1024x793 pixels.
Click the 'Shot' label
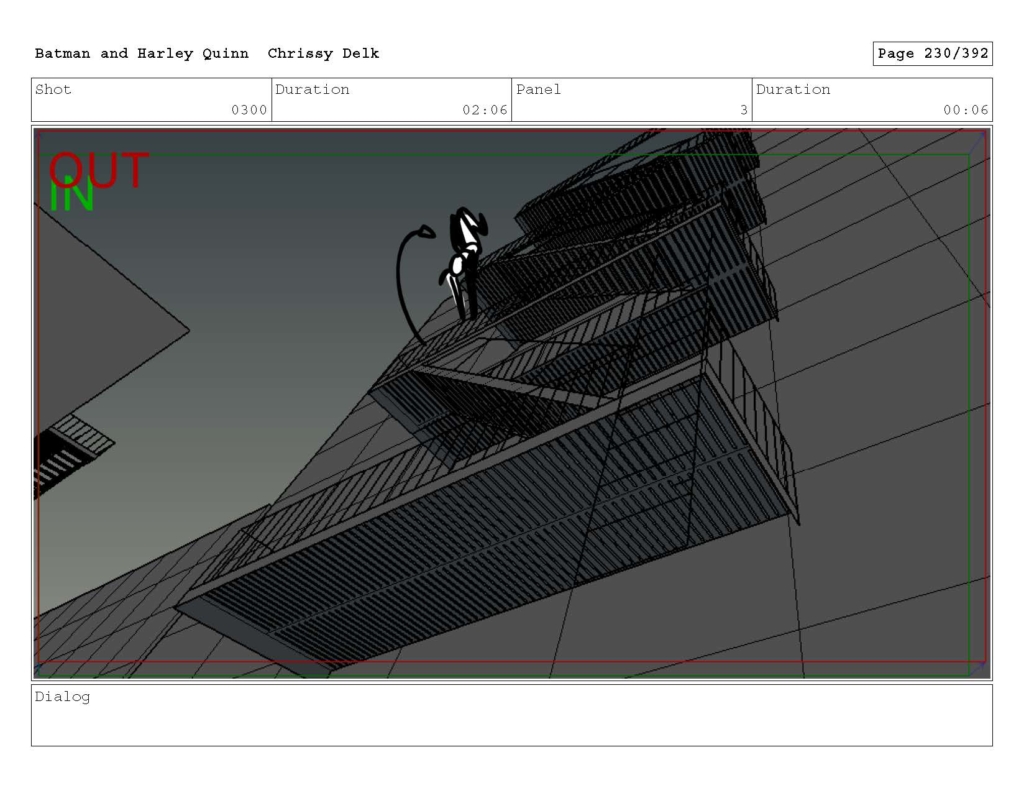tap(53, 89)
